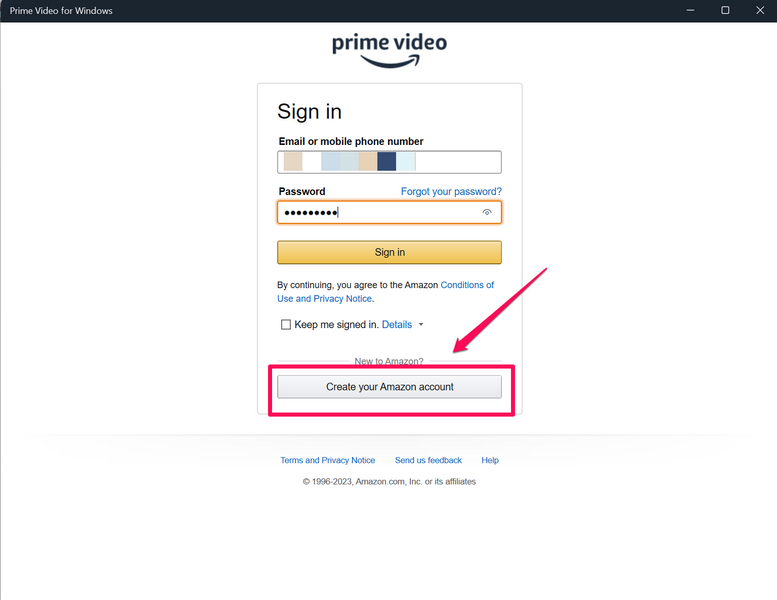Focus the Email or mobile phone number field
The height and width of the screenshot is (600, 777).
(x=389, y=162)
